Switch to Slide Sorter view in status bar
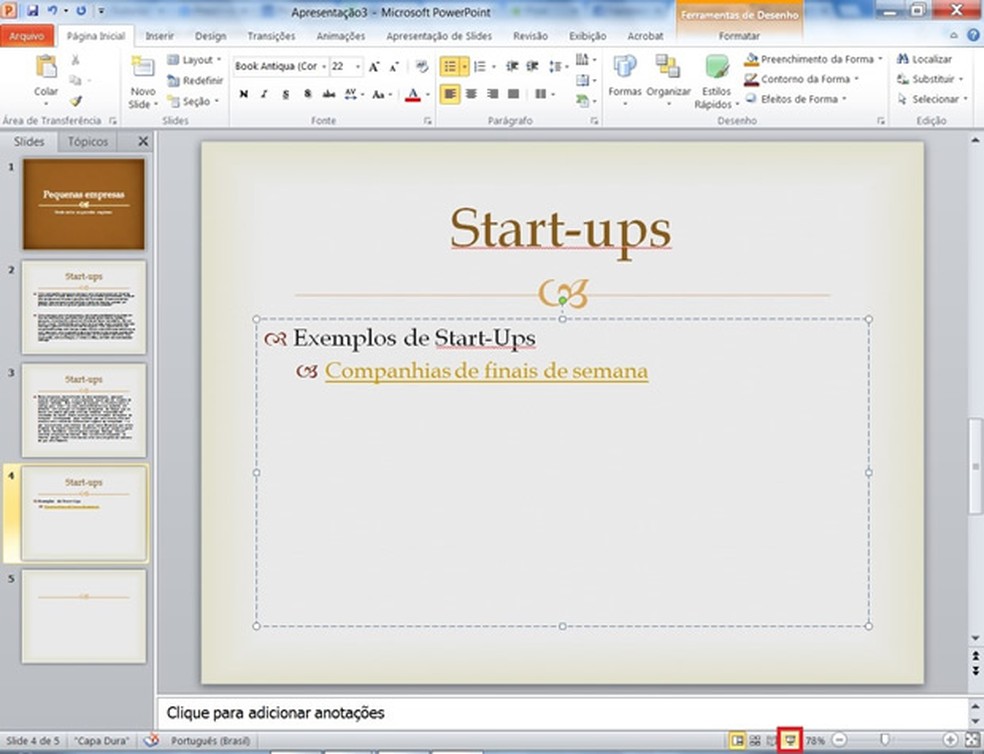The height and width of the screenshot is (754, 984). [x=756, y=741]
